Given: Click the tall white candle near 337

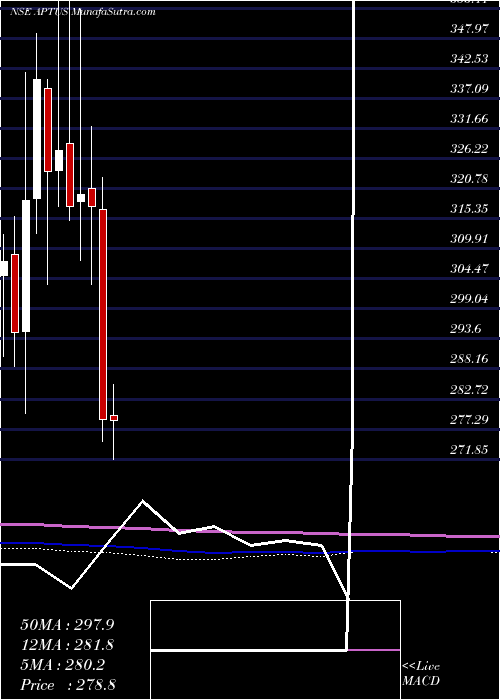Looking at the screenshot, I should point(37,139).
